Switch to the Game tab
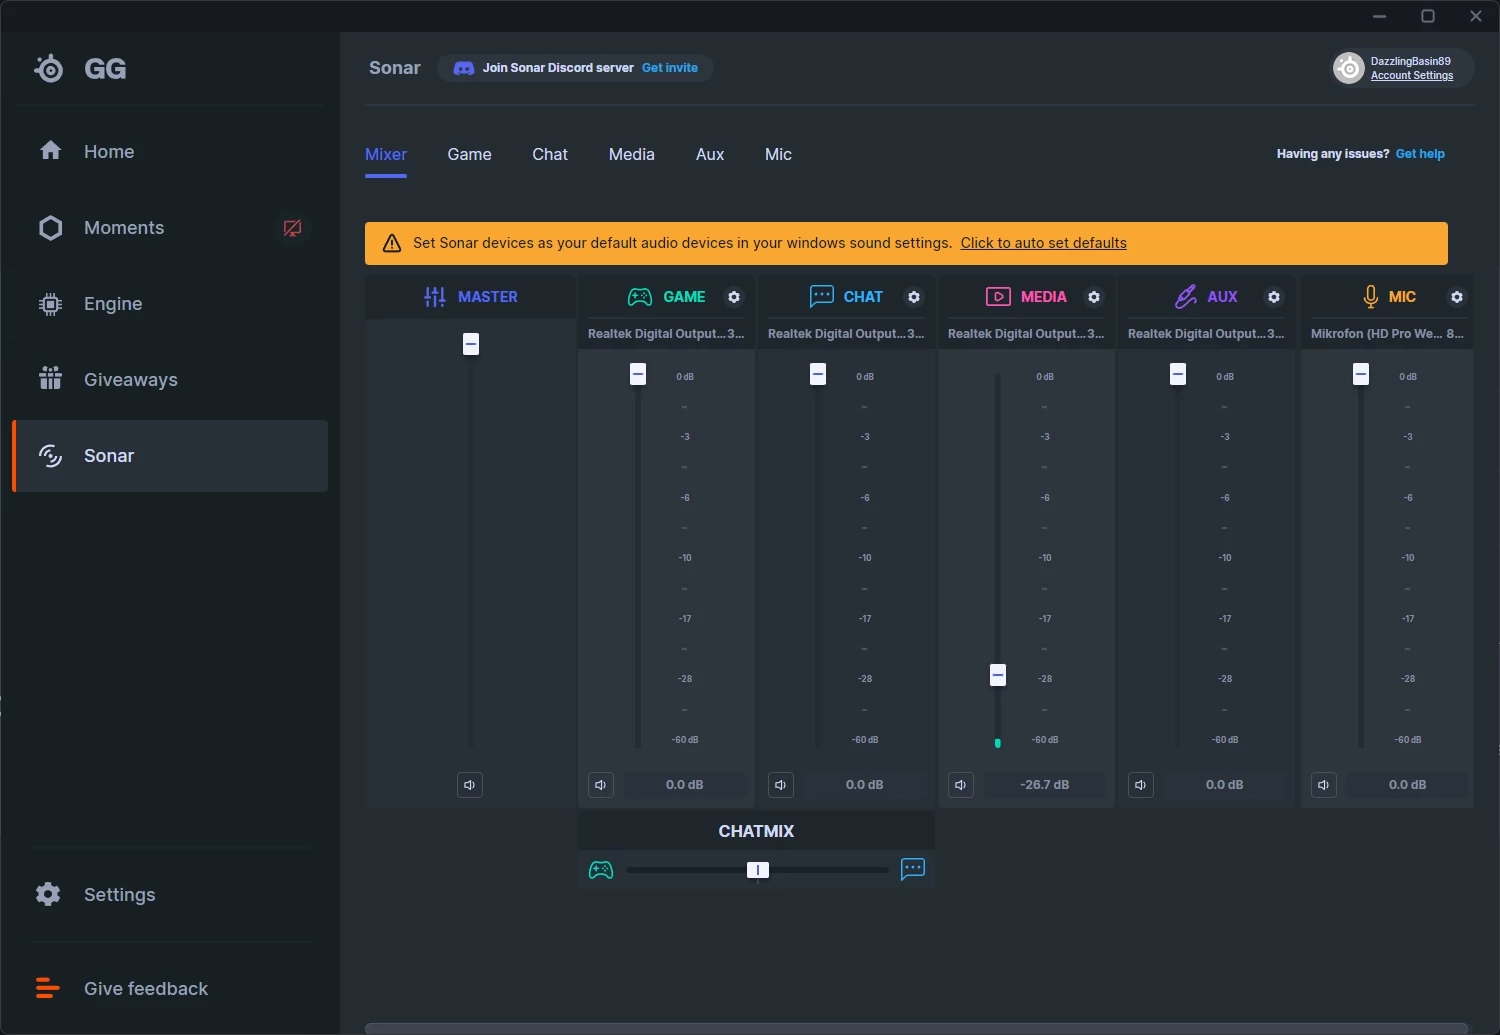This screenshot has width=1500, height=1035. tap(469, 155)
